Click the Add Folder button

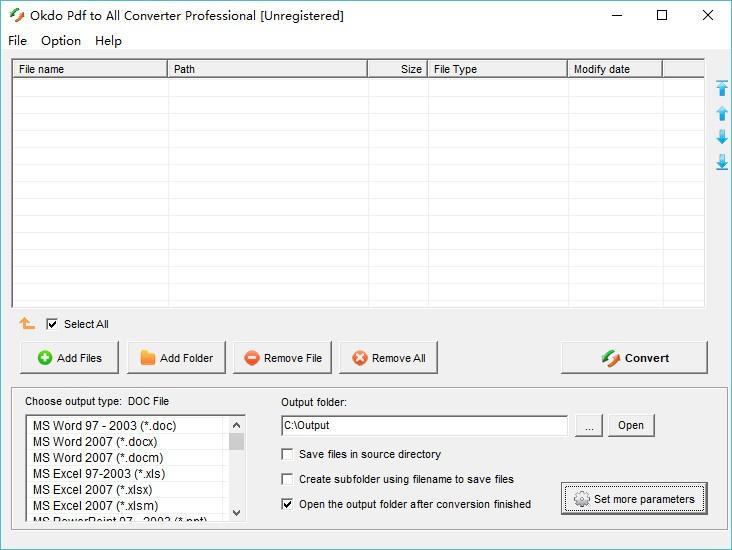176,358
